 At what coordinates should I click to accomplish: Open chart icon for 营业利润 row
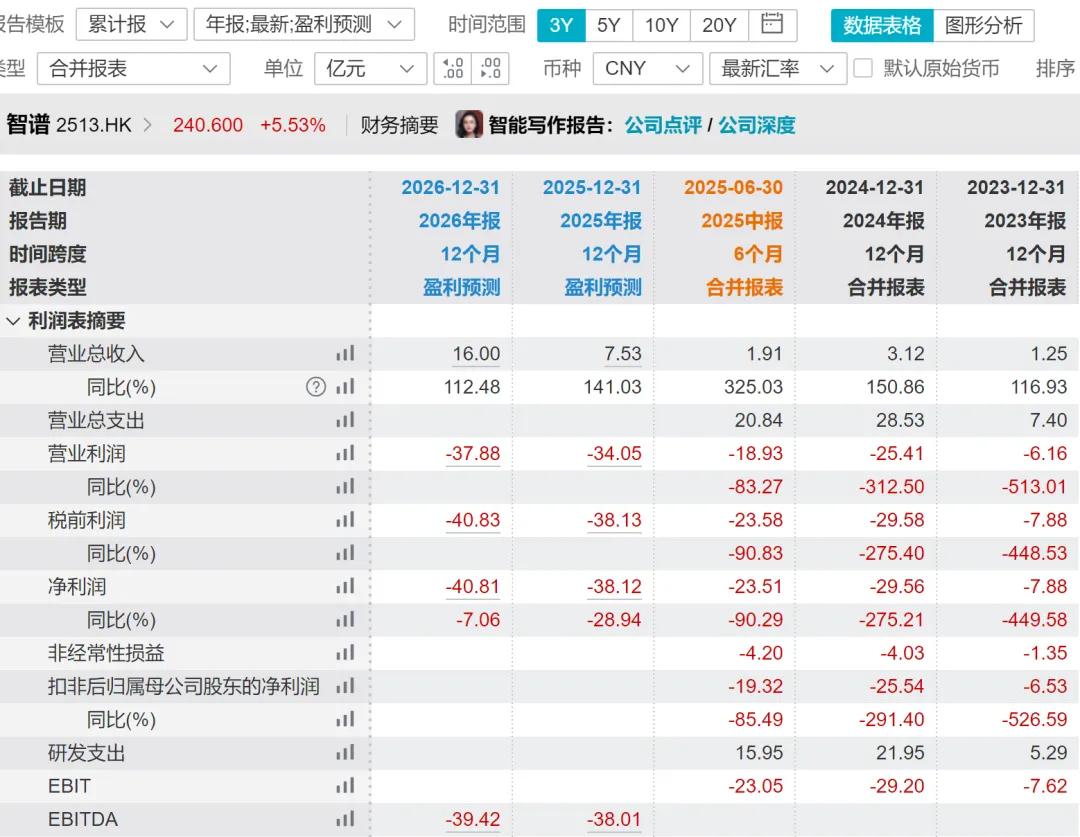(x=345, y=453)
